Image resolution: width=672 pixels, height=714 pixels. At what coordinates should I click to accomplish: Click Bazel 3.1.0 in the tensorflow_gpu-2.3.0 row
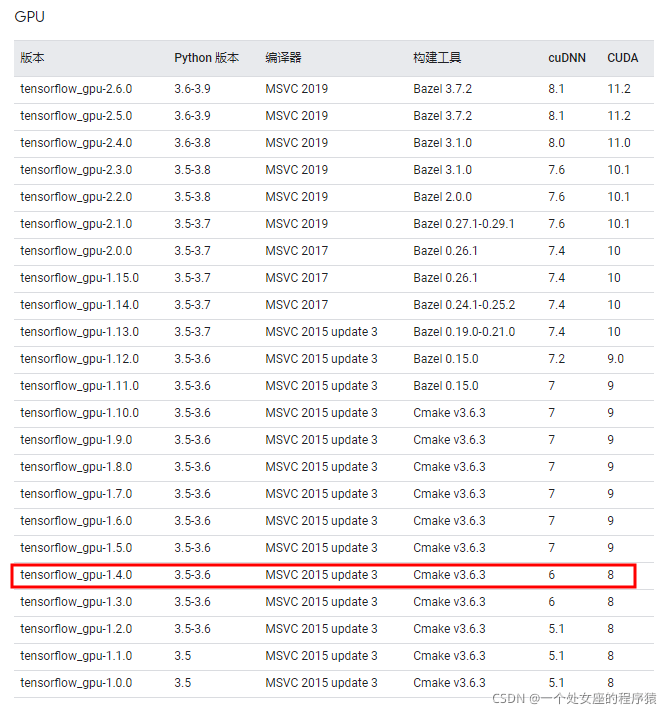[x=443, y=170]
